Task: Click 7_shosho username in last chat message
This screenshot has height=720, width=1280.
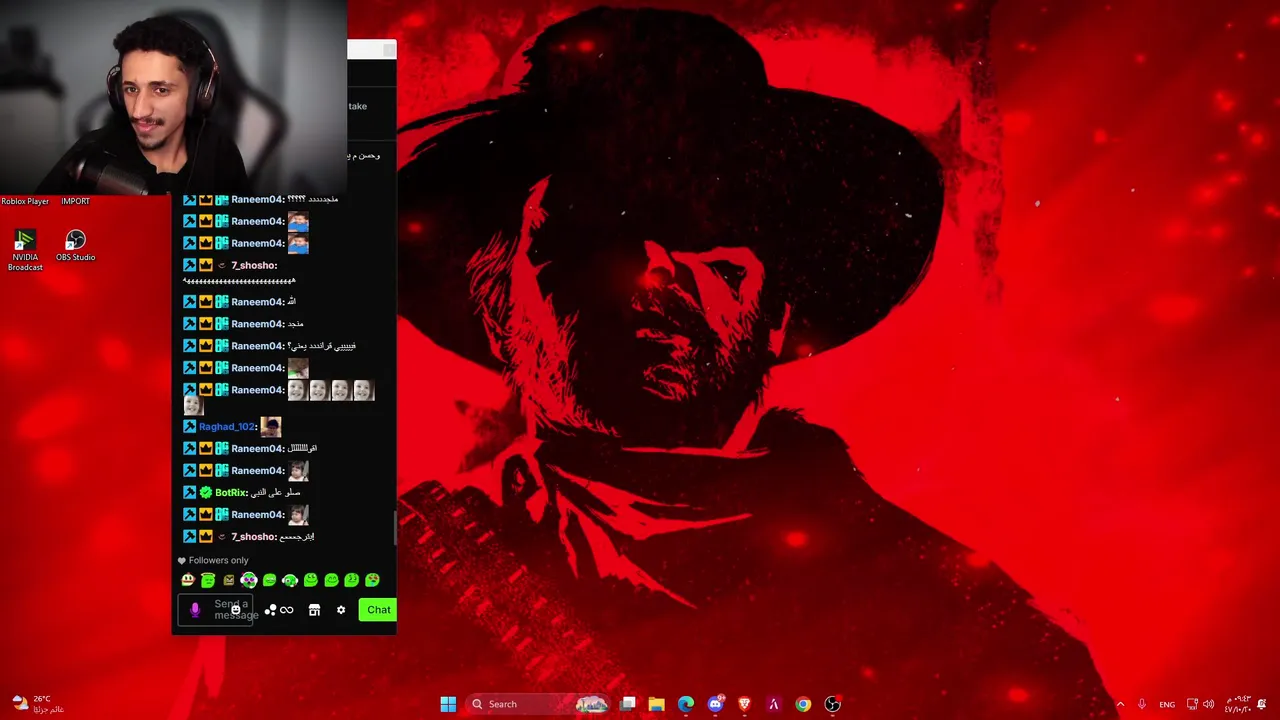Action: pyautogui.click(x=253, y=537)
